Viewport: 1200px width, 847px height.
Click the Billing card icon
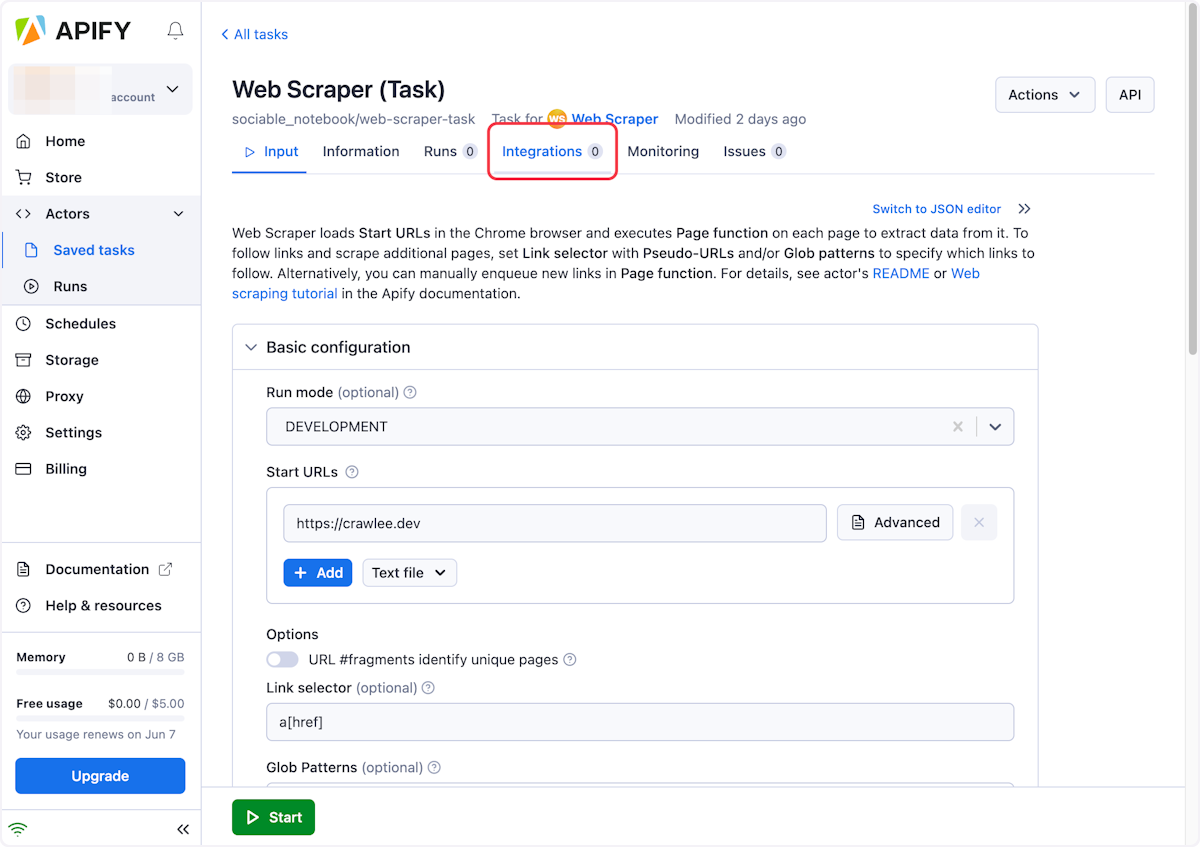point(24,469)
